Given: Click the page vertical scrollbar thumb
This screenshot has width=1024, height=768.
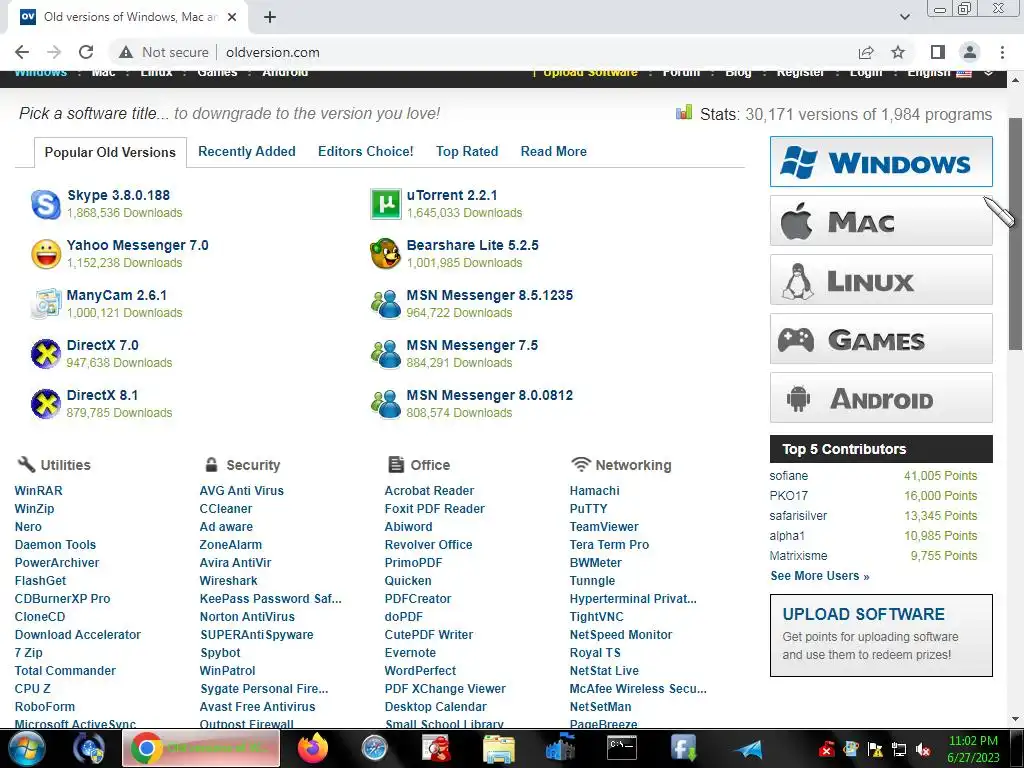Looking at the screenshot, I should point(1015,234).
